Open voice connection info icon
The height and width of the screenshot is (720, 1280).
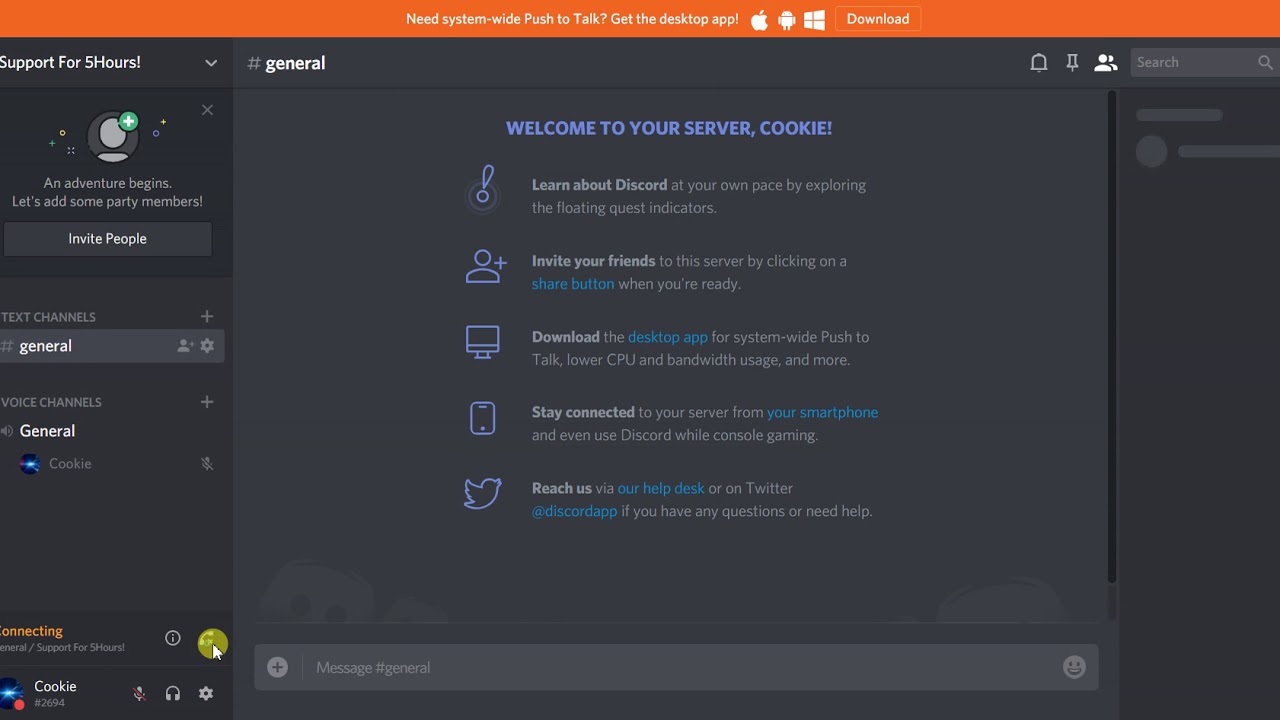pos(173,638)
